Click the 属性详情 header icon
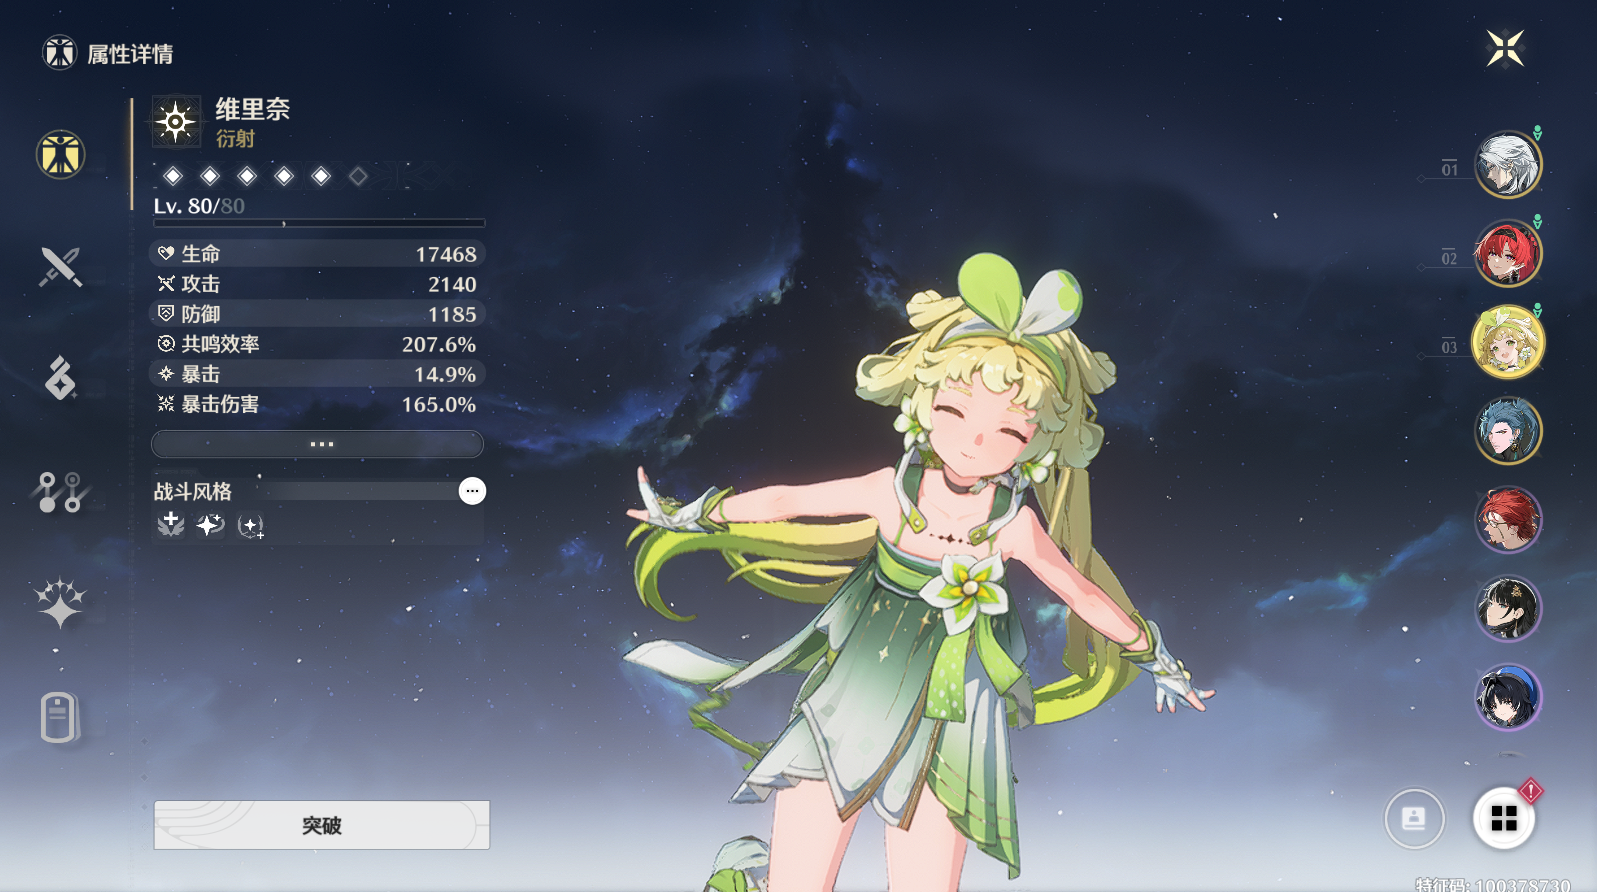1597x892 pixels. coord(59,52)
